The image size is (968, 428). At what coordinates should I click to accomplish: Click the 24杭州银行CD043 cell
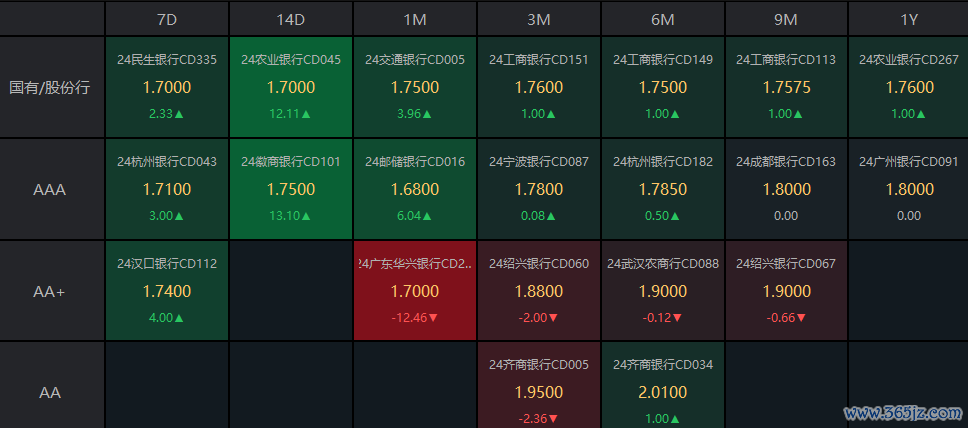[167, 189]
